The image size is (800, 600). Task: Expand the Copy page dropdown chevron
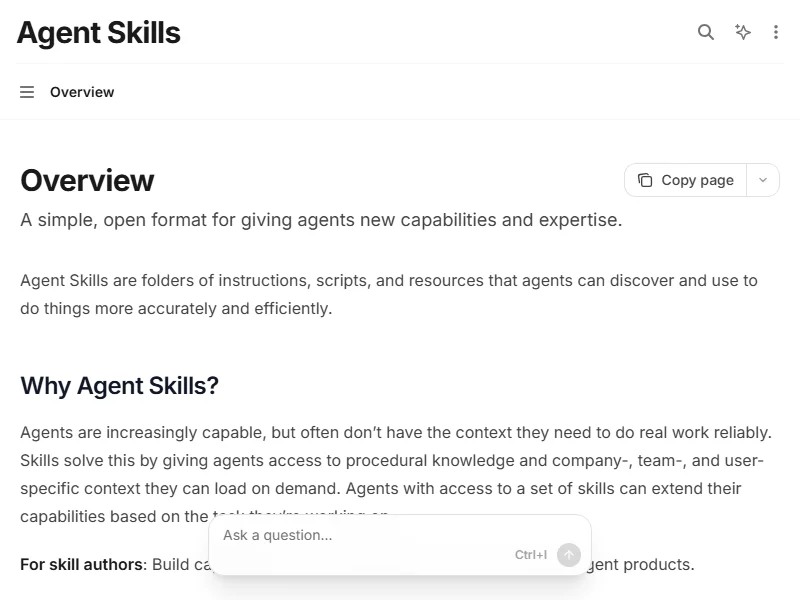tap(763, 180)
